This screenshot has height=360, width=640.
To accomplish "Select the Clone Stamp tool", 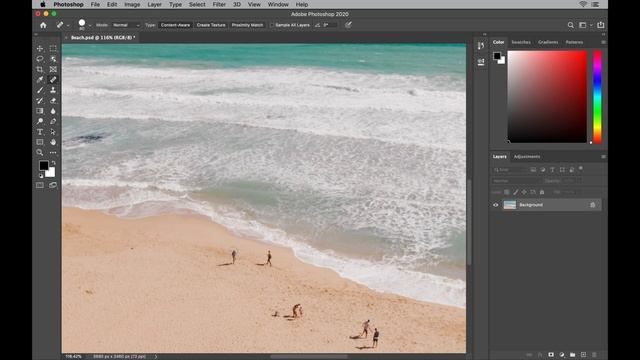I will [53, 90].
